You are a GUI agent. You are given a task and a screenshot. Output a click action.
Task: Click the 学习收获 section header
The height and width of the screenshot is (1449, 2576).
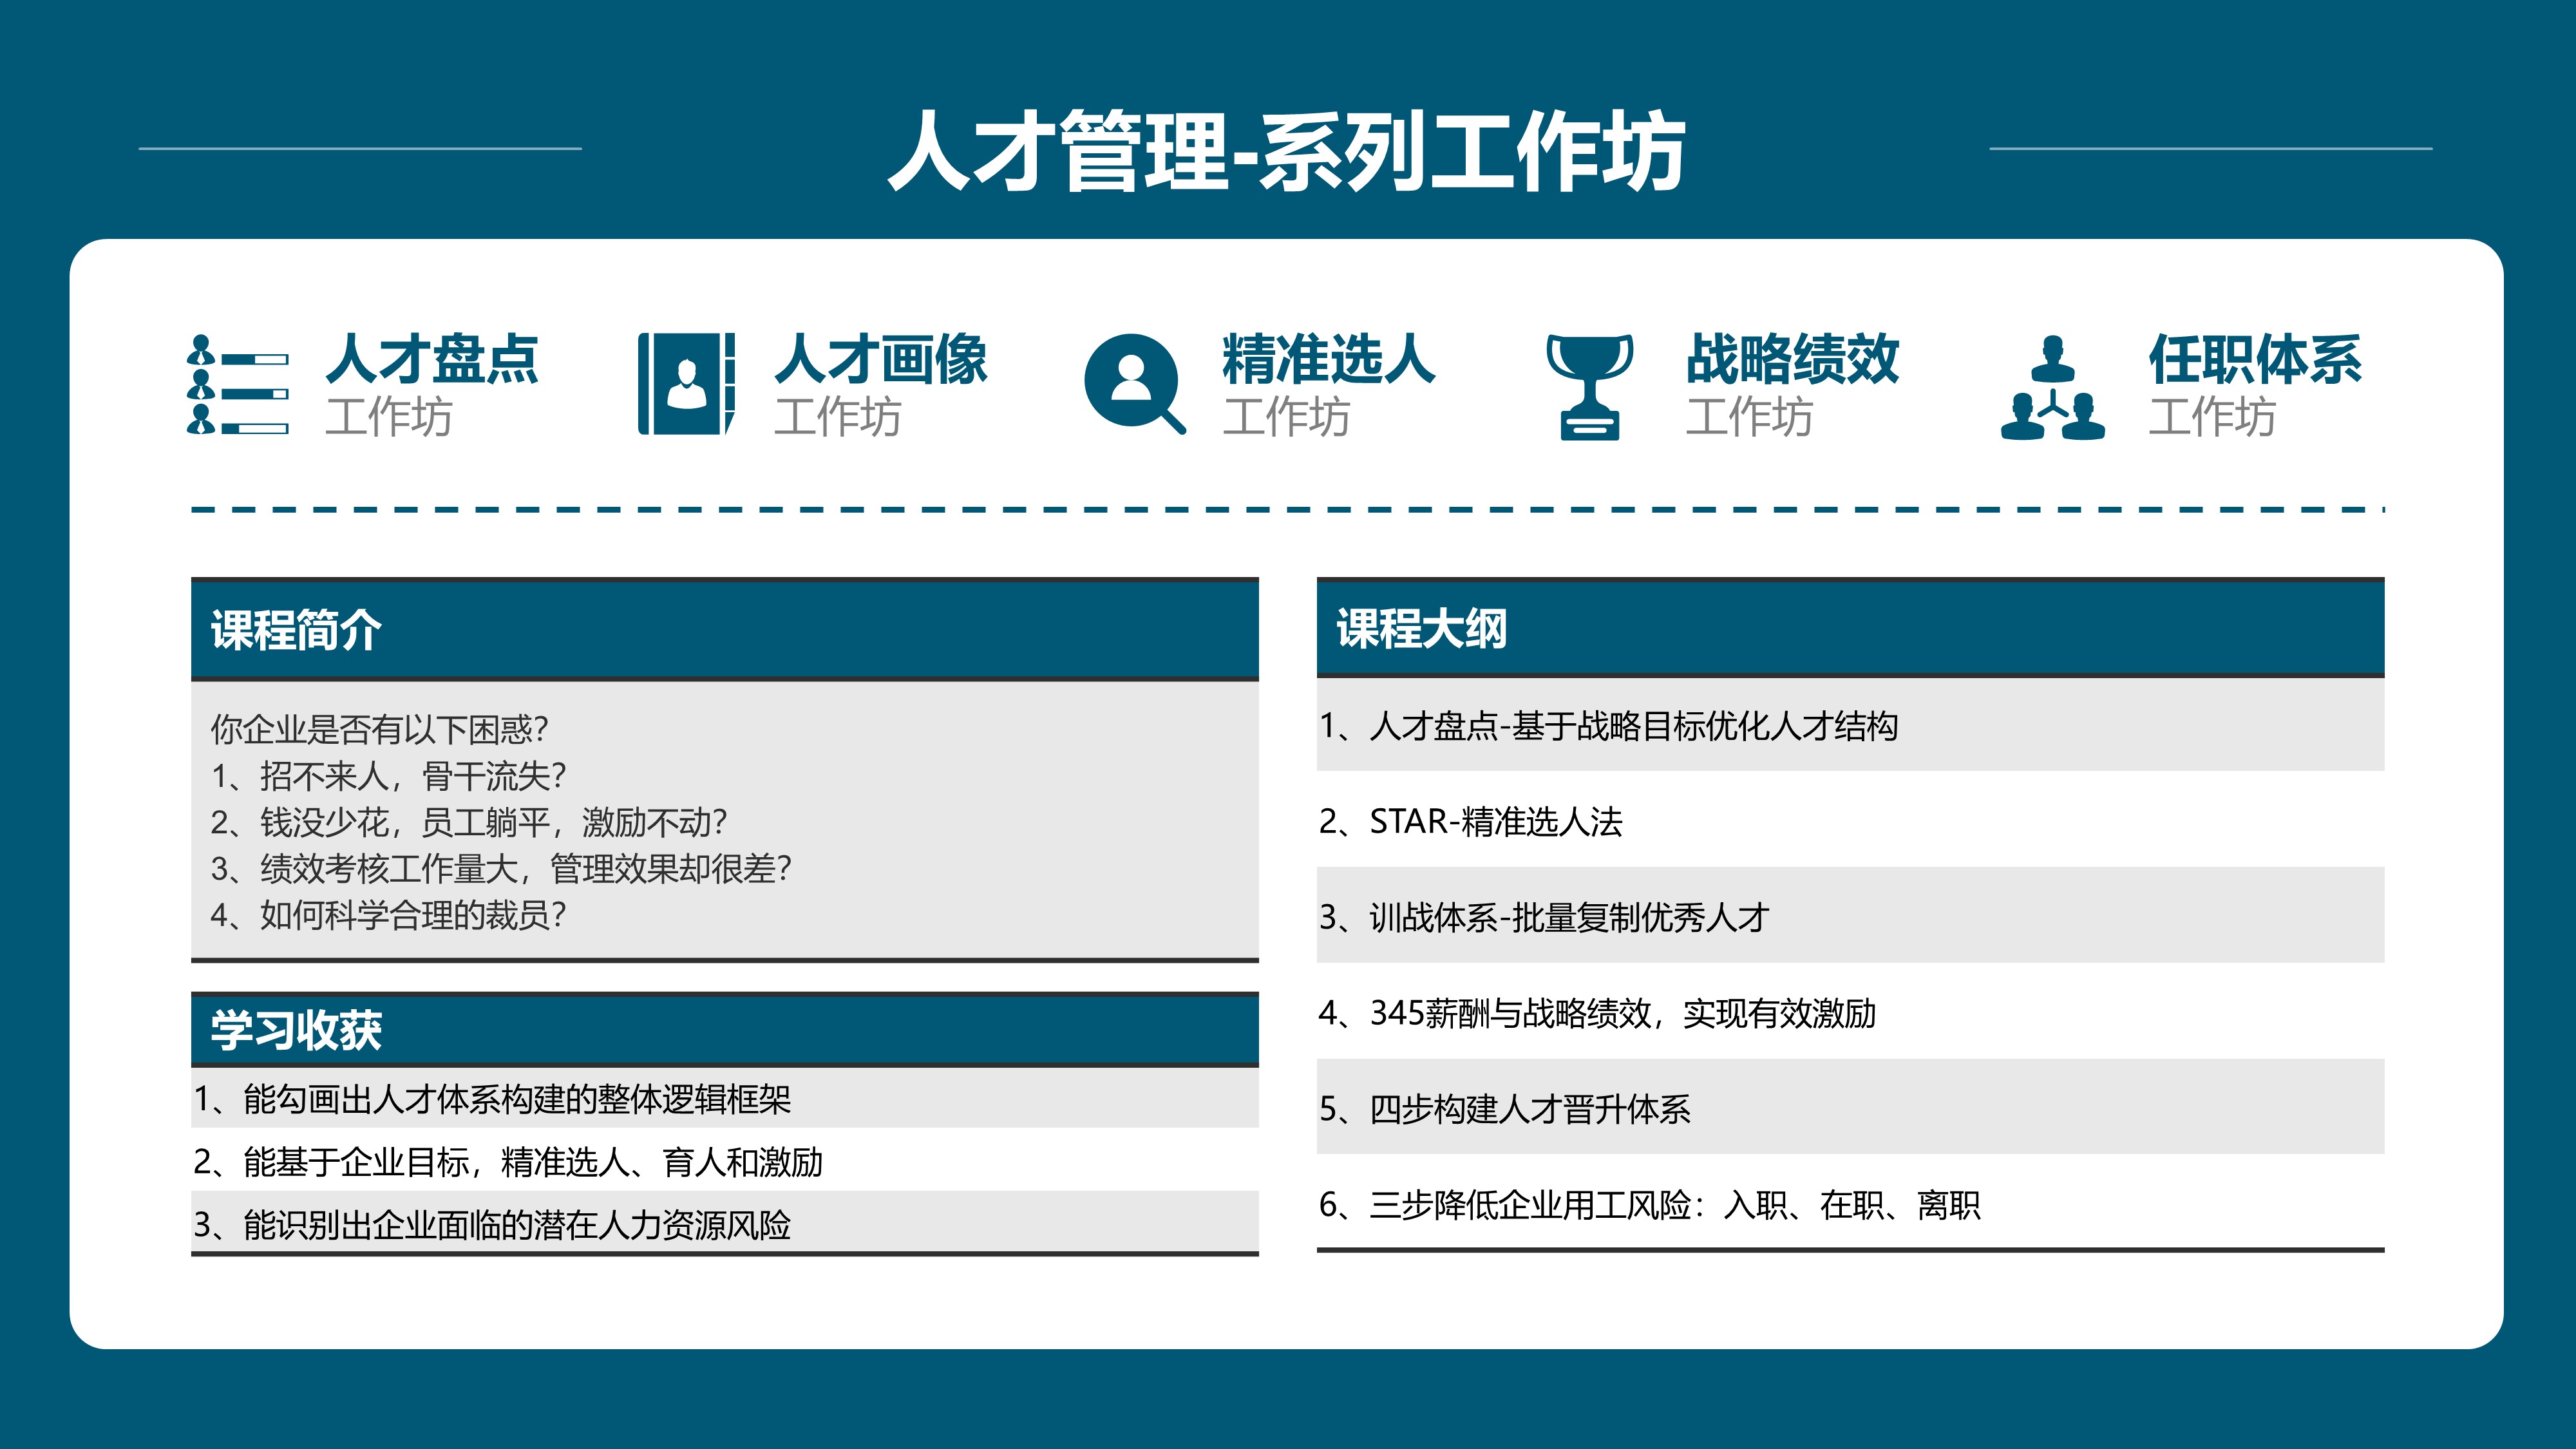pyautogui.click(x=296, y=1030)
